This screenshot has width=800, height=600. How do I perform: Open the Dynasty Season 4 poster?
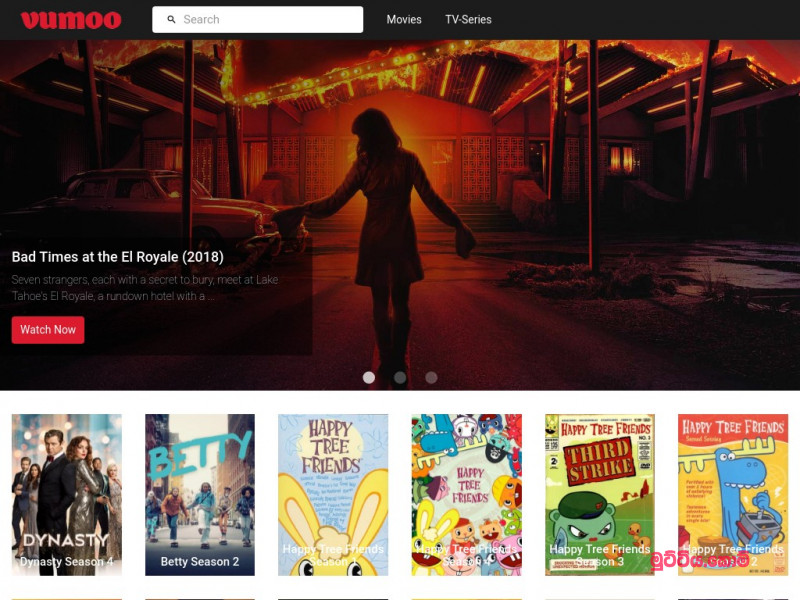(67, 495)
